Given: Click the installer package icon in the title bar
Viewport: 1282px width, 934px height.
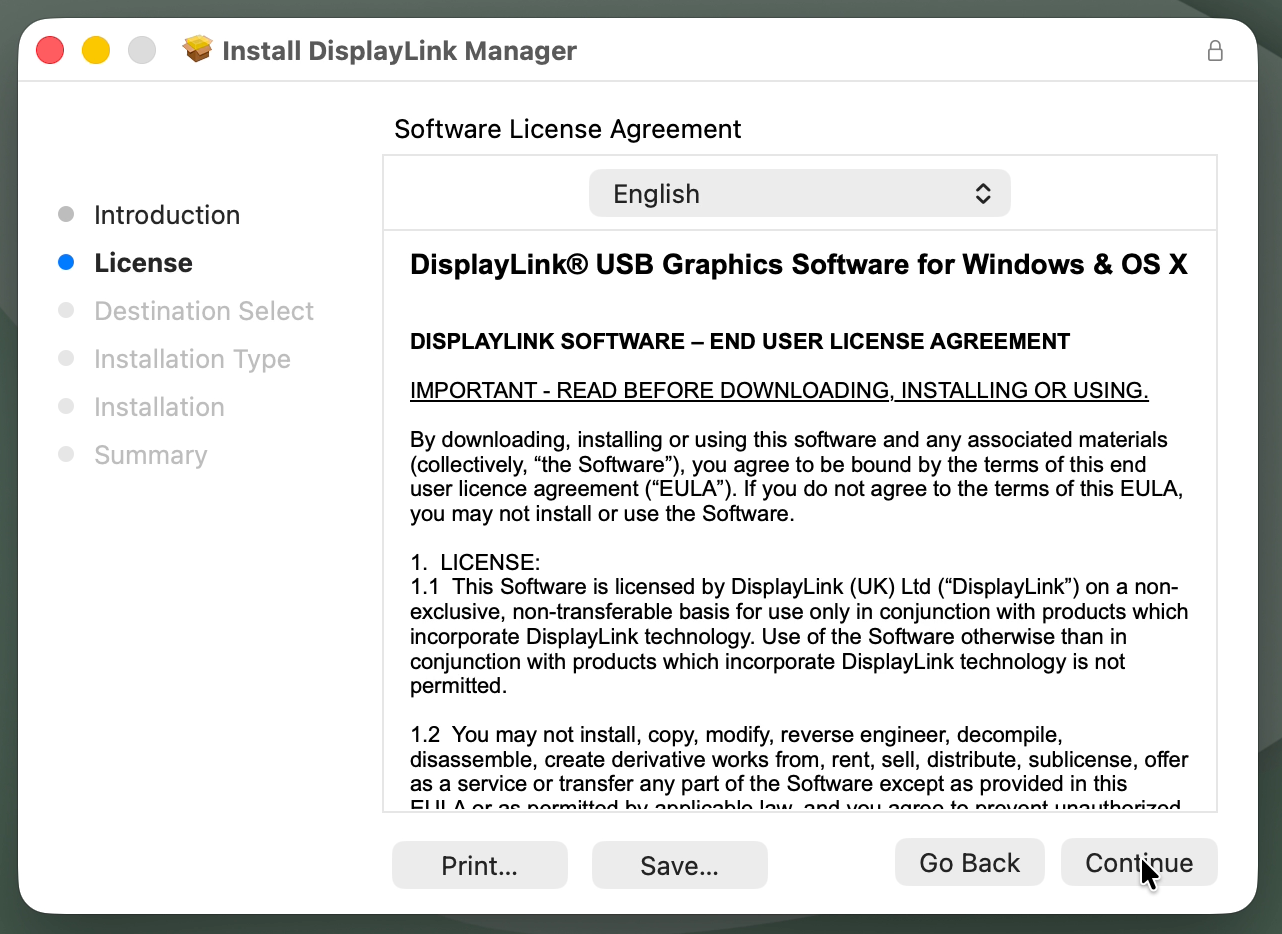Looking at the screenshot, I should [198, 48].
